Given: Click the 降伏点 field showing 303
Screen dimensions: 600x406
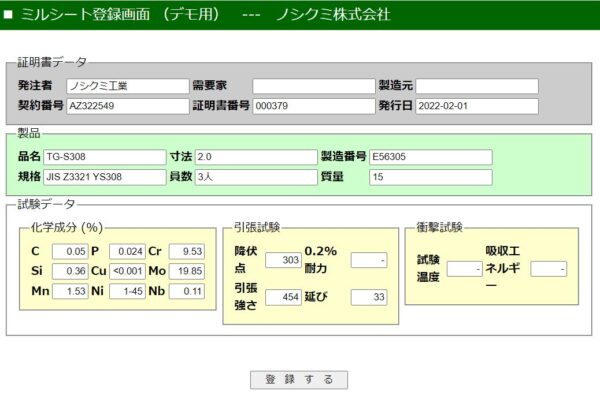Looking at the screenshot, I should point(283,260).
